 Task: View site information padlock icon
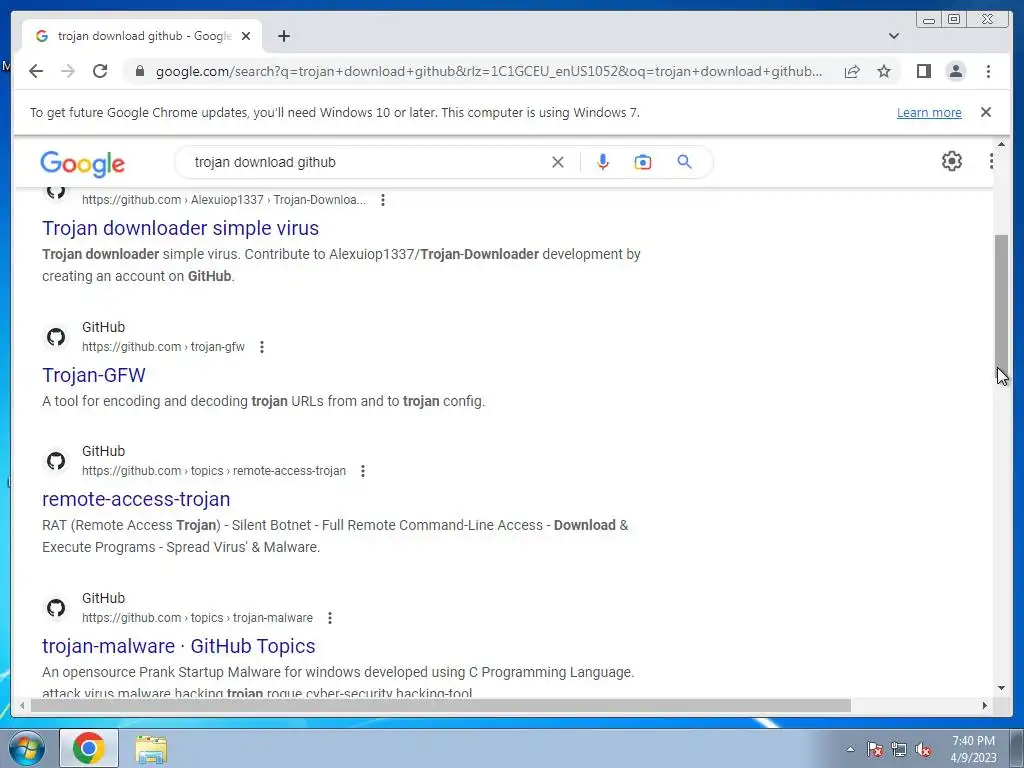coord(139,71)
